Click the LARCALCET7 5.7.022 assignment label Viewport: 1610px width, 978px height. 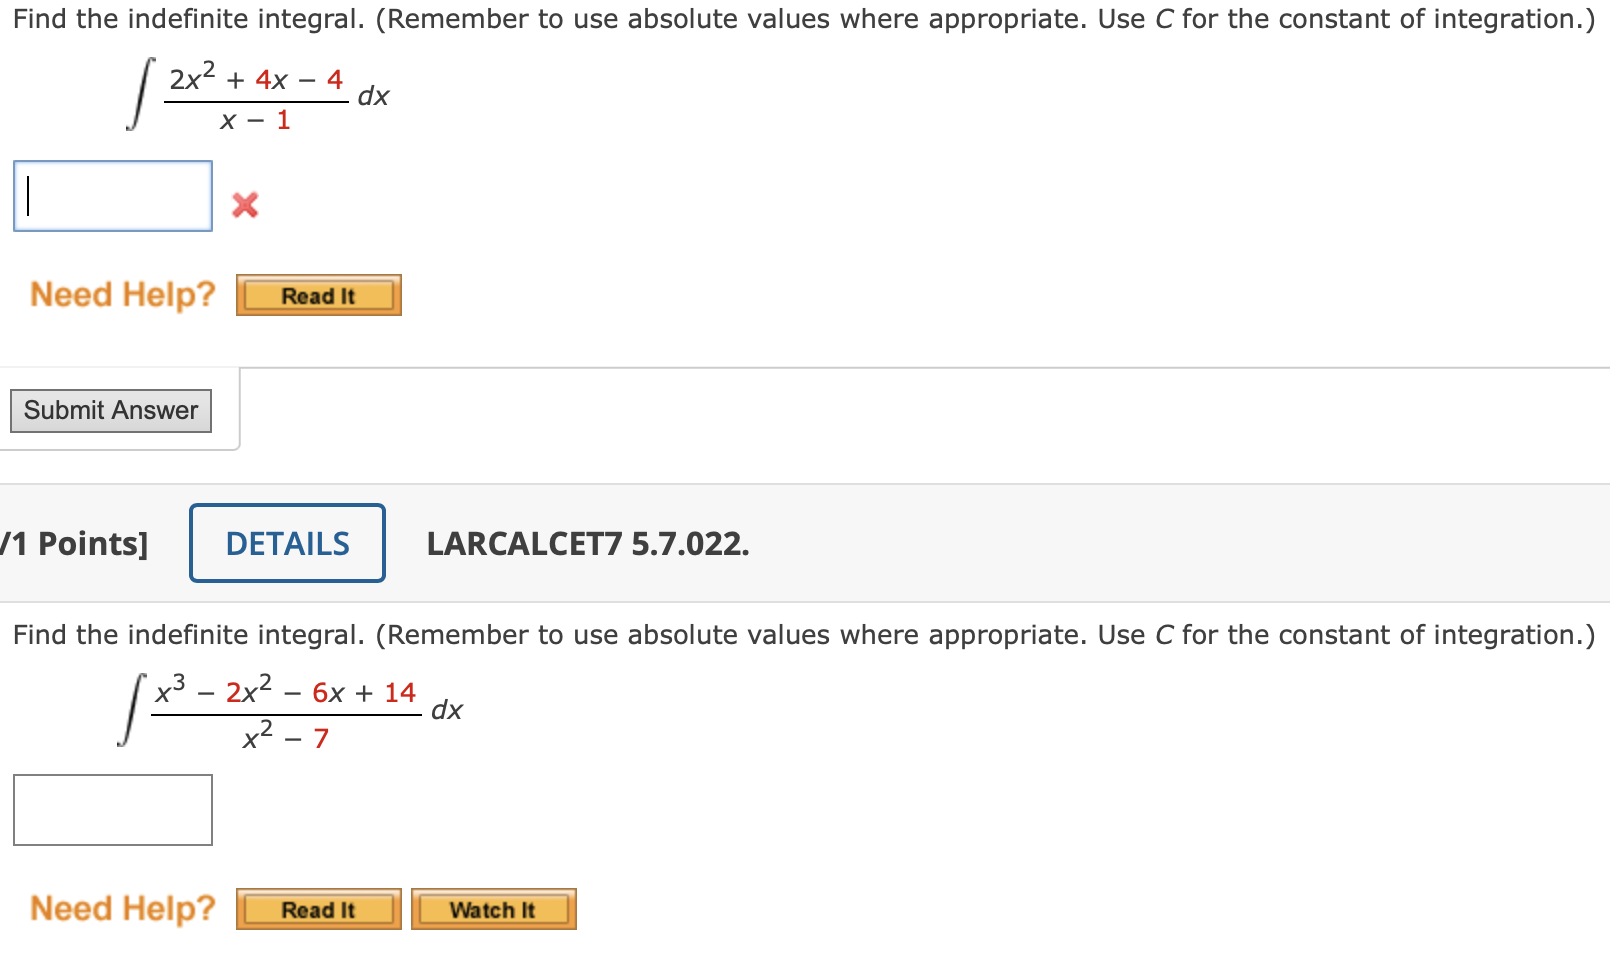point(588,543)
